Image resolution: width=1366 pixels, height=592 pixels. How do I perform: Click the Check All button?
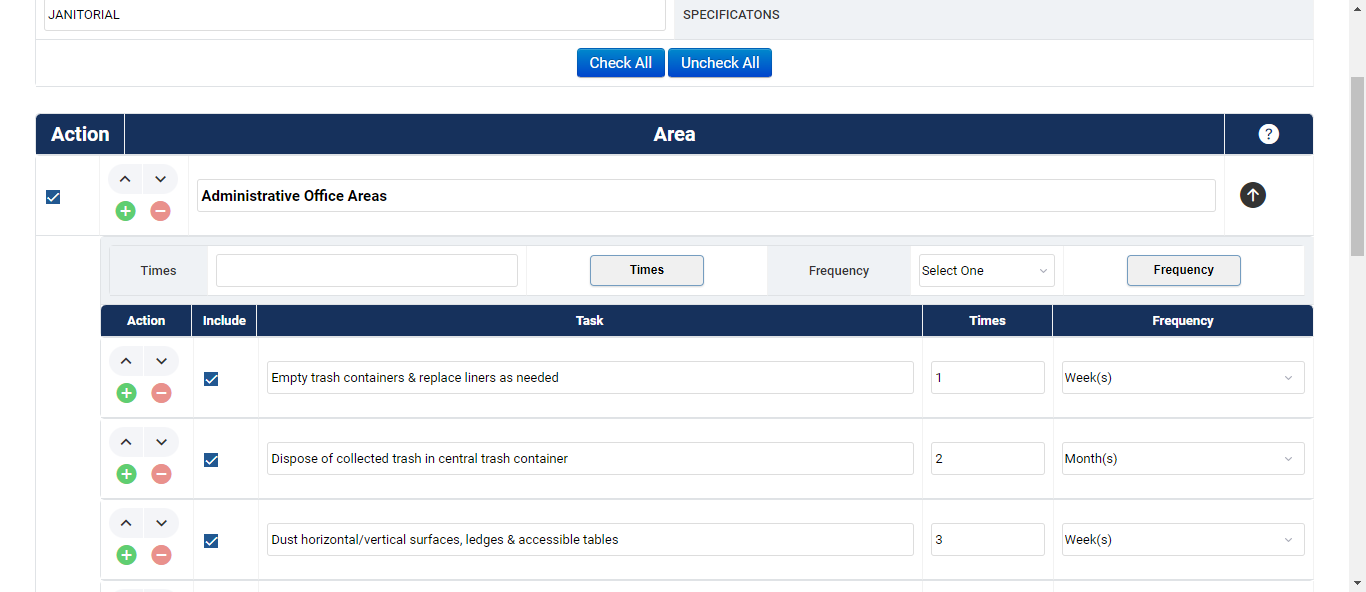[620, 63]
